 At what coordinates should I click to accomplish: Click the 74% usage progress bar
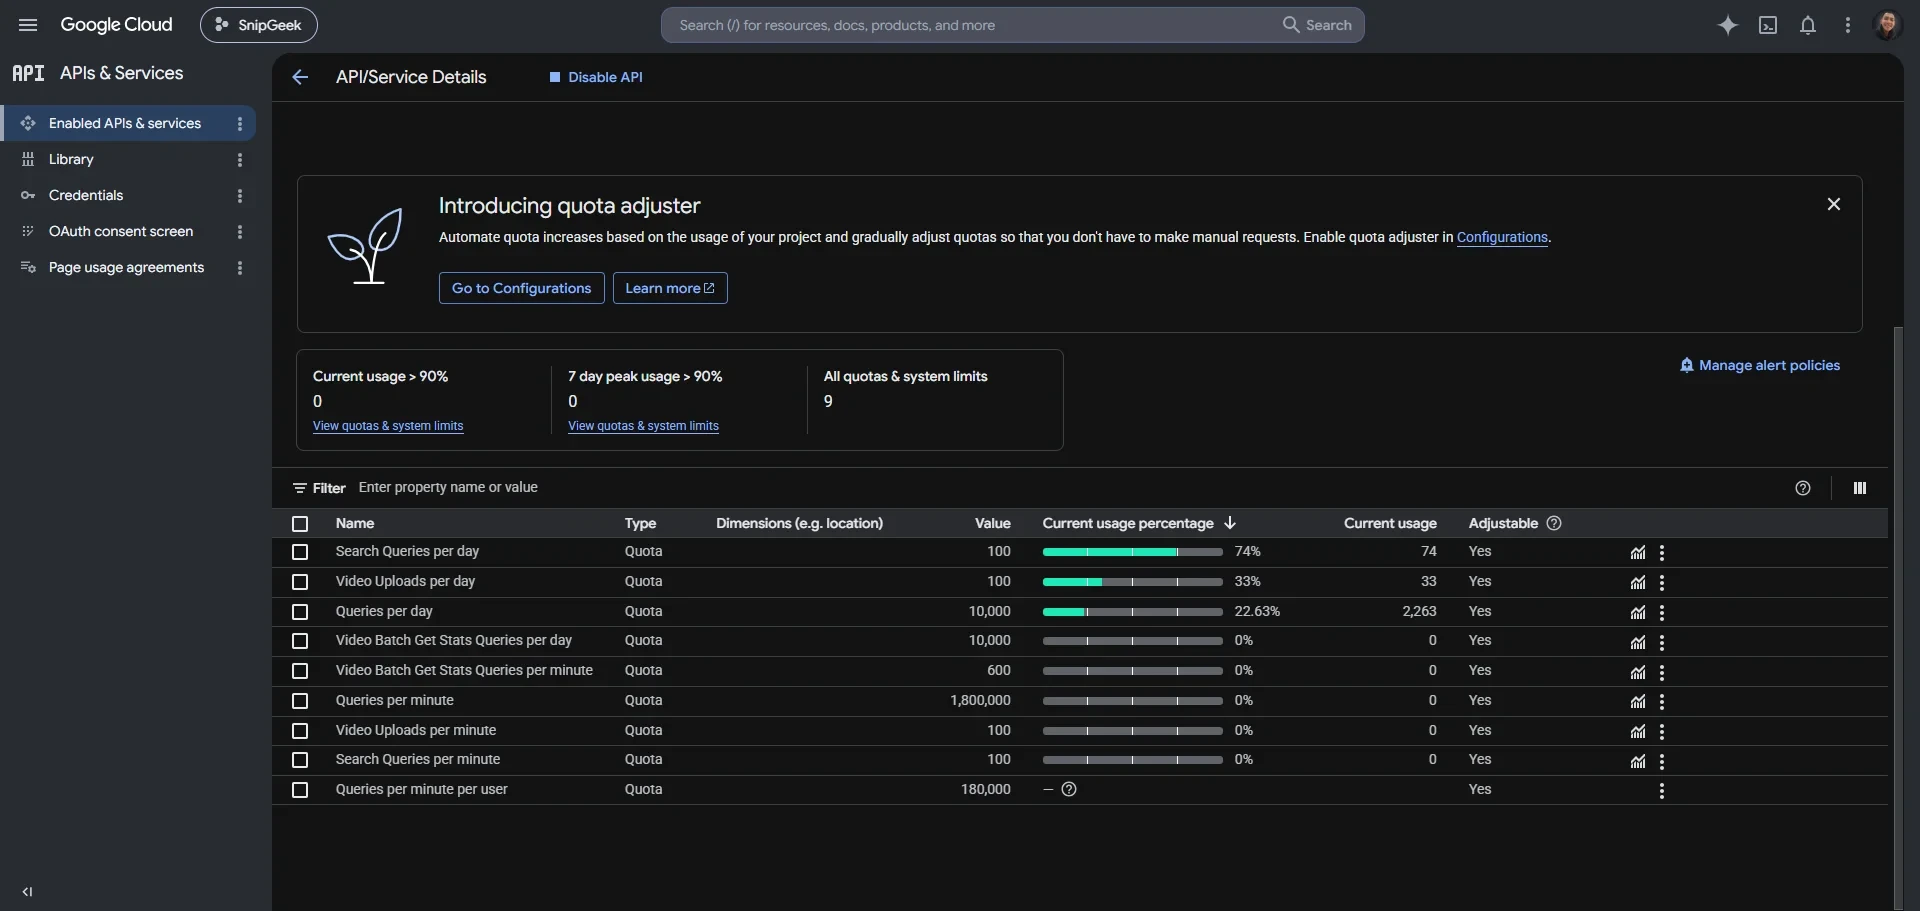(1132, 552)
